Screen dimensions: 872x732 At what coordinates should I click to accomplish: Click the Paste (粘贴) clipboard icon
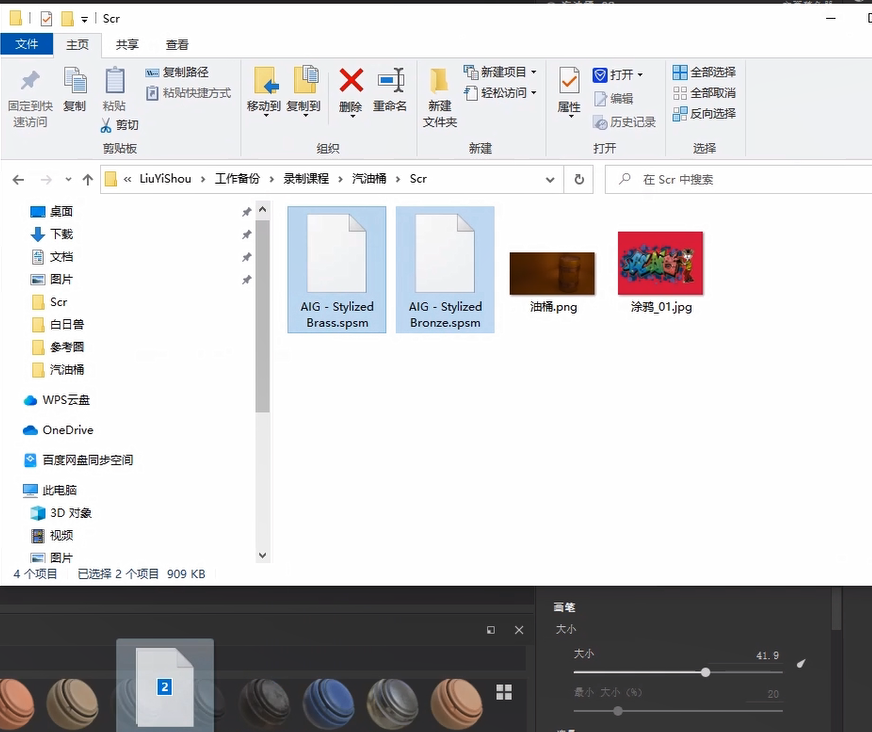point(114,81)
